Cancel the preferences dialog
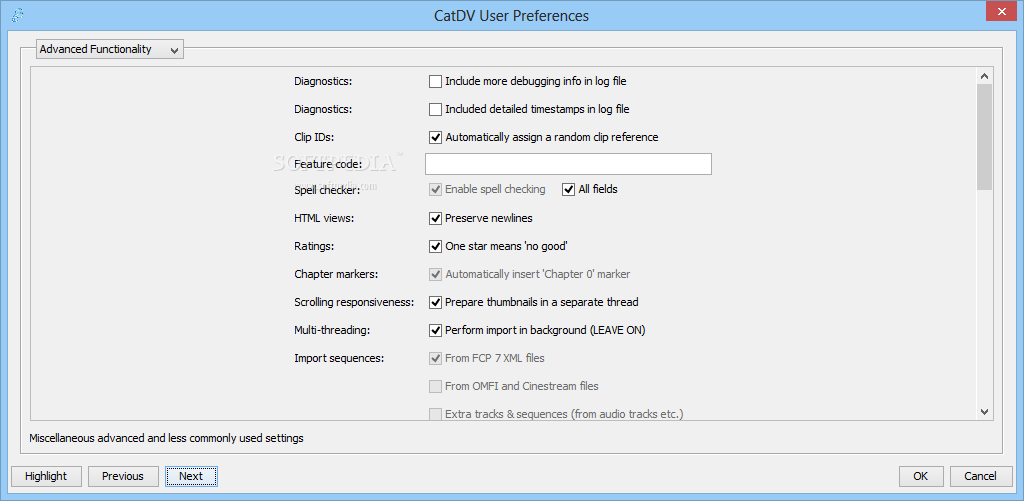 980,476
